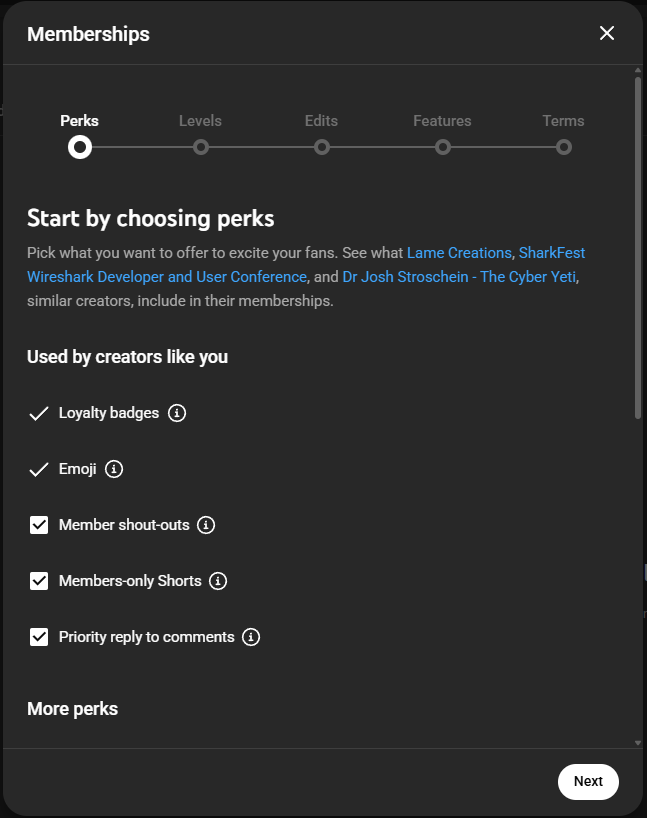
Task: Open the Member shout-outs info tooltip
Action: [206, 525]
